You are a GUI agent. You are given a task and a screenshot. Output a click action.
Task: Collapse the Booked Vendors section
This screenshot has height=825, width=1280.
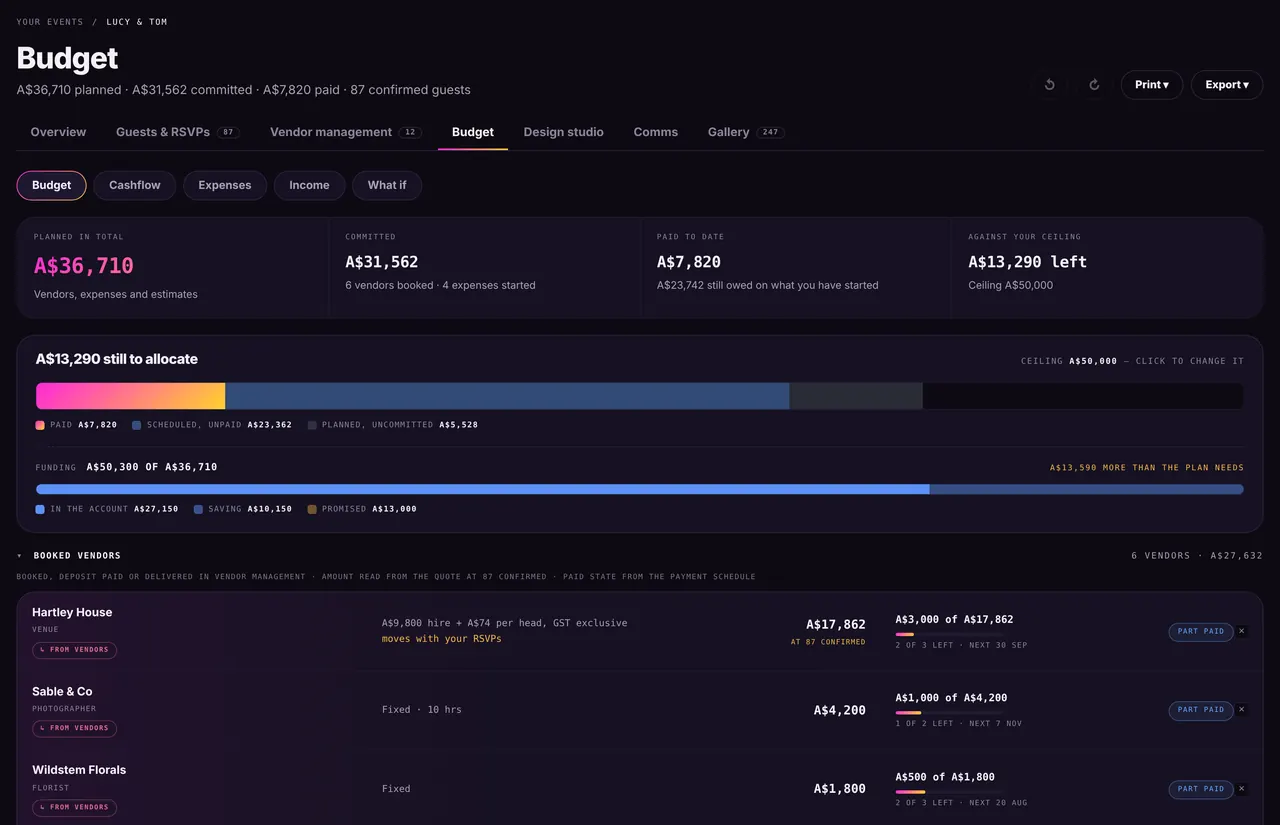coord(20,555)
